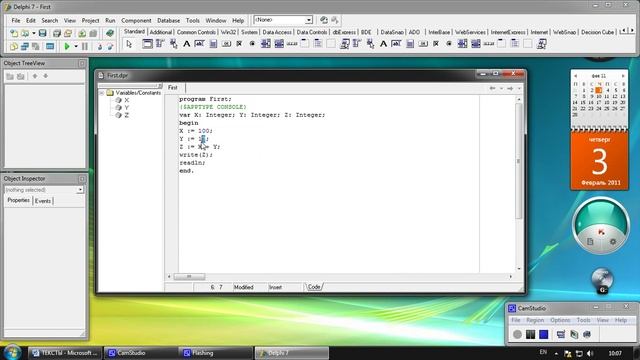Switch to InterBase palette tab

point(439,32)
